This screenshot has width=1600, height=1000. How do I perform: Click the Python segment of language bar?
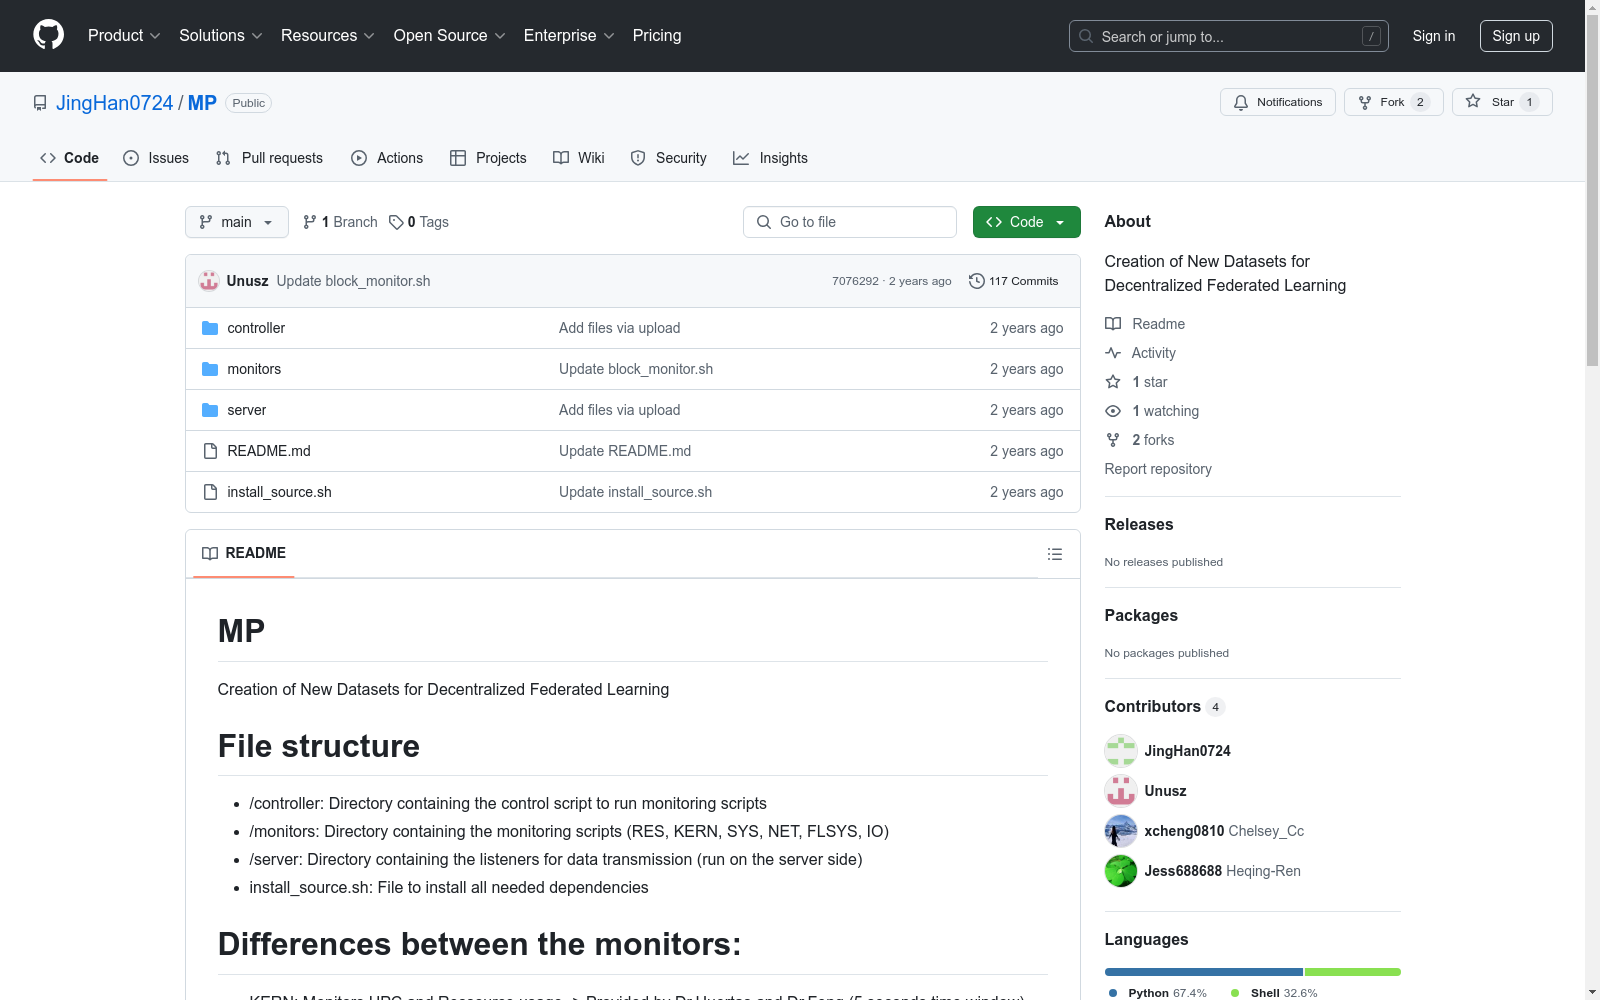point(1204,972)
